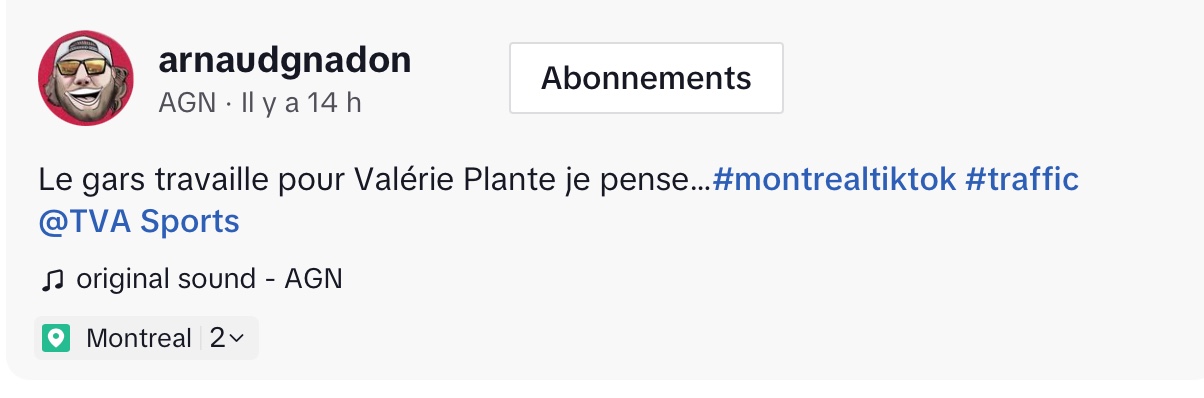Viewport: 1204px width, 398px height.
Task: Open 'original sound - AGN' audio link
Action: click(209, 279)
